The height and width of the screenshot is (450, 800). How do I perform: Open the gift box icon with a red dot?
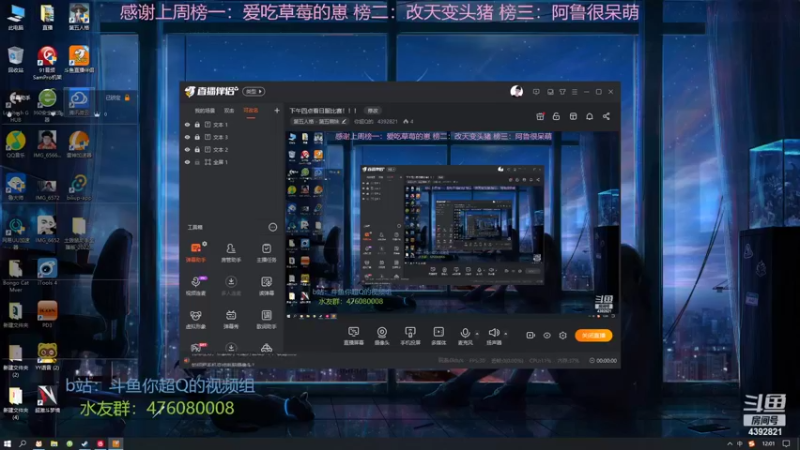pyautogui.click(x=540, y=116)
